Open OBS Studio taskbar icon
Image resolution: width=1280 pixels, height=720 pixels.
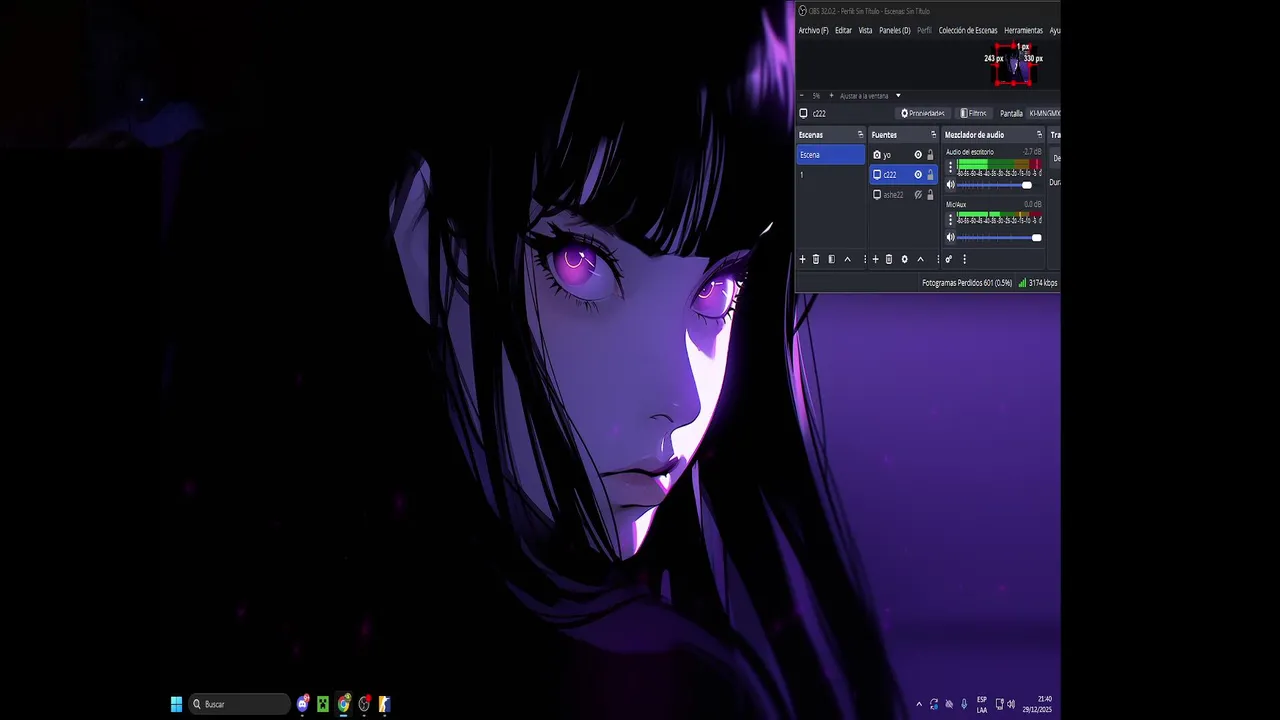point(364,704)
